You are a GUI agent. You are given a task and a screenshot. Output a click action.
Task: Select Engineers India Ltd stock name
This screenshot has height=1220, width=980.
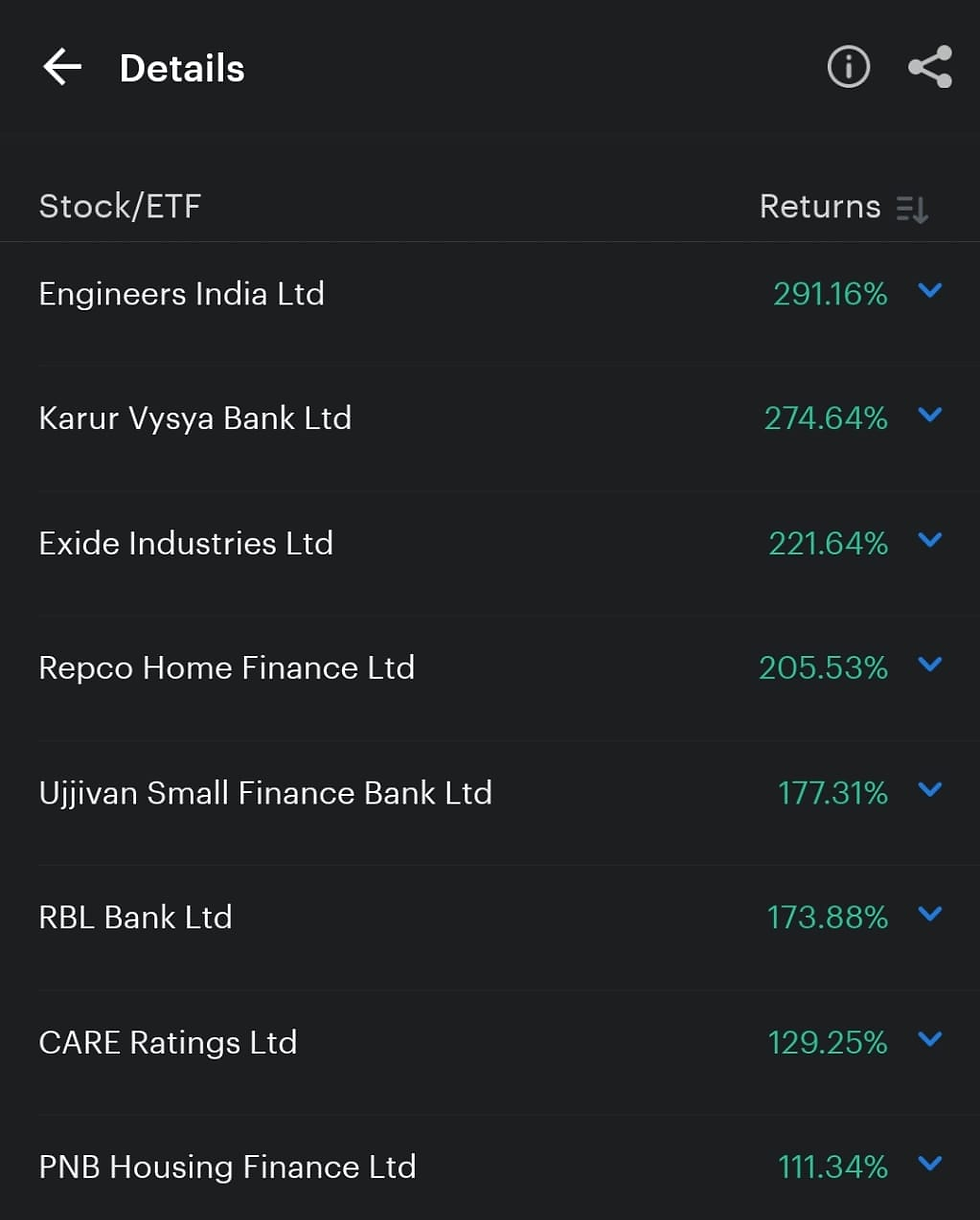181,294
